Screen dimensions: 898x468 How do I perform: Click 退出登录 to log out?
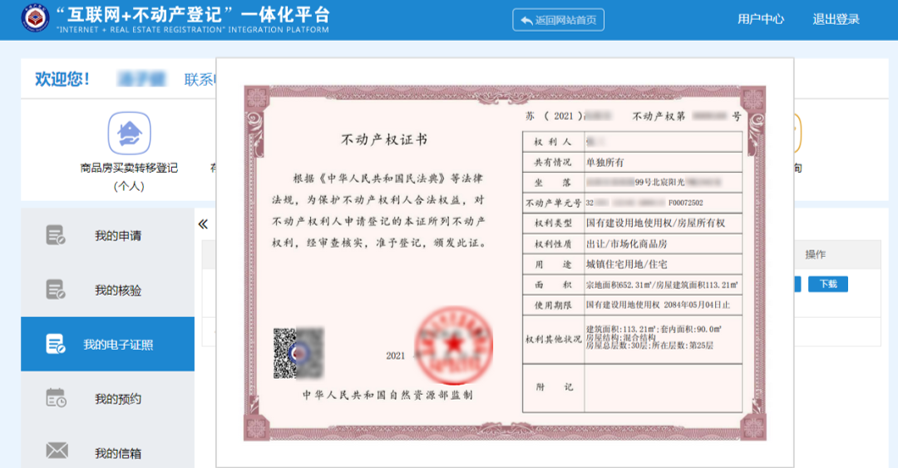click(836, 19)
